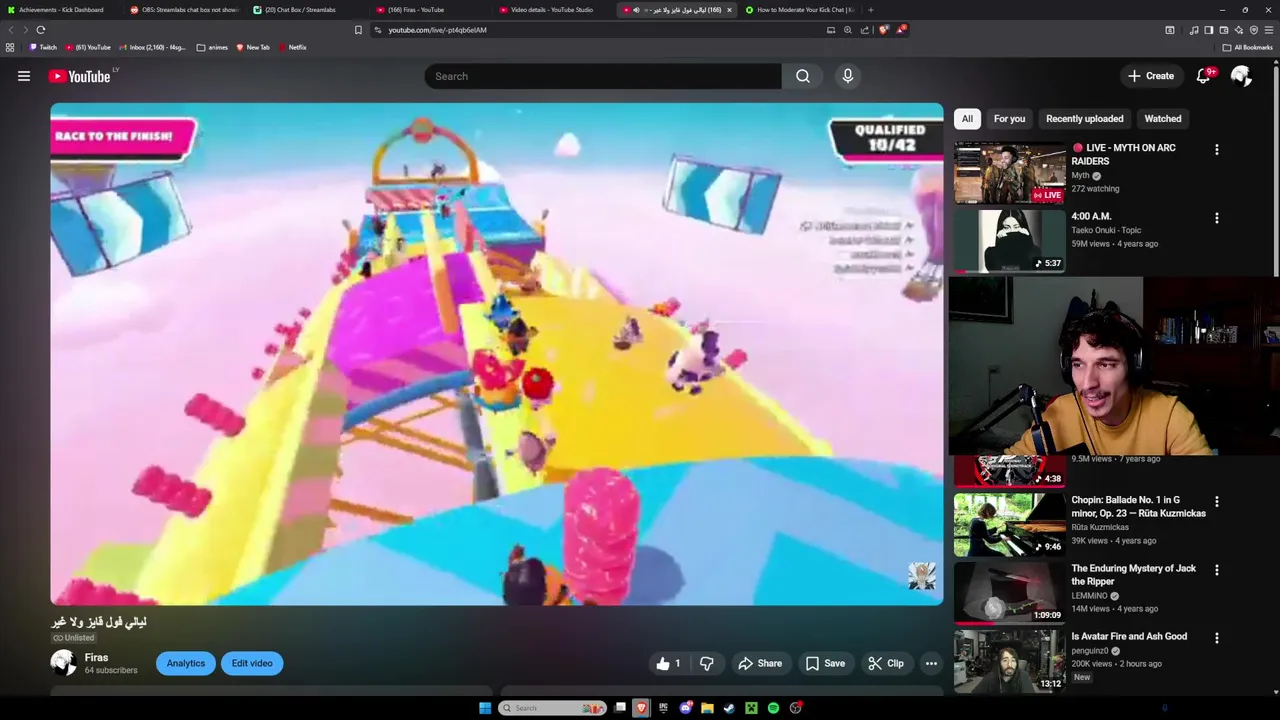Open Enduring Mystery of Jack the Ripper thumbnail
The height and width of the screenshot is (720, 1280).
(x=1009, y=592)
